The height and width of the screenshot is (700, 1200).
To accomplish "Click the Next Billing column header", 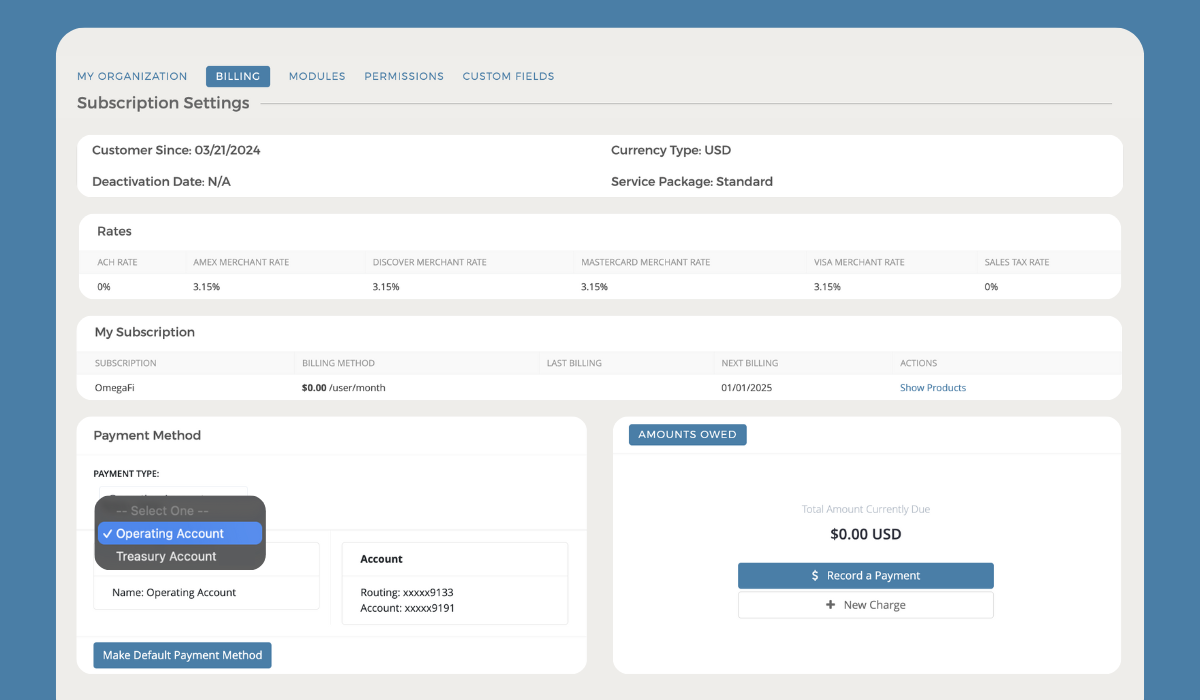I will click(749, 363).
